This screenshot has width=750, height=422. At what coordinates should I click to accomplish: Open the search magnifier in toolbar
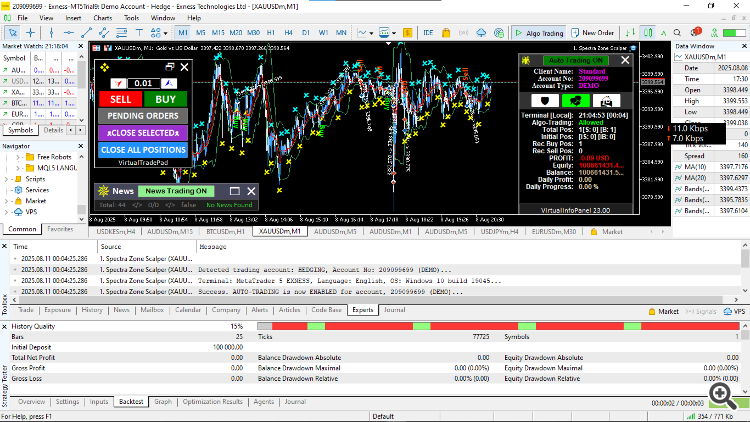677,33
